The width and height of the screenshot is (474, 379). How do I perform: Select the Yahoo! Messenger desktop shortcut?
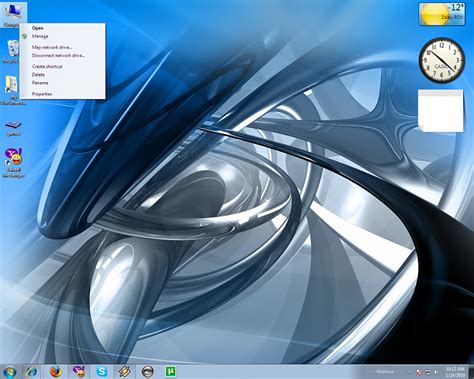[x=13, y=163]
